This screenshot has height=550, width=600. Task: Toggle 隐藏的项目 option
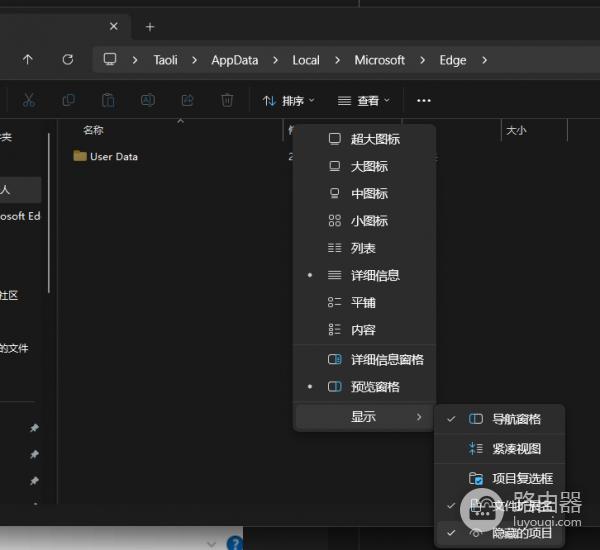coord(499,533)
